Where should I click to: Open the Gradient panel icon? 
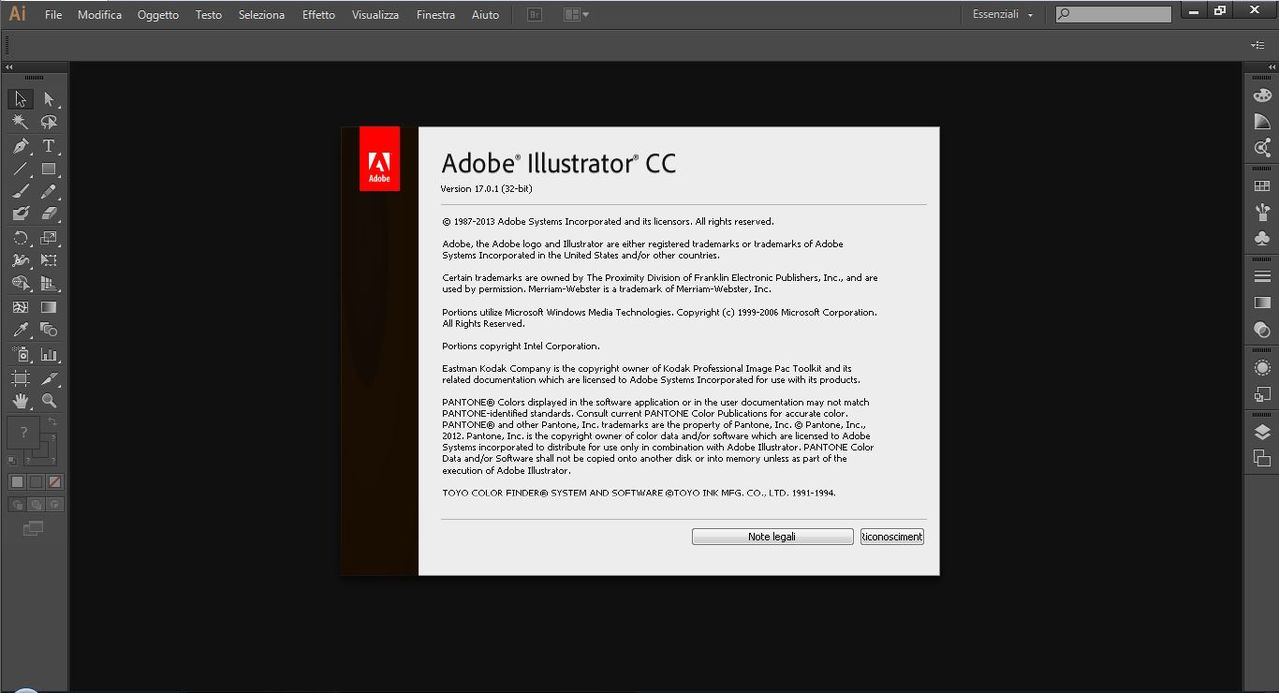point(1262,302)
